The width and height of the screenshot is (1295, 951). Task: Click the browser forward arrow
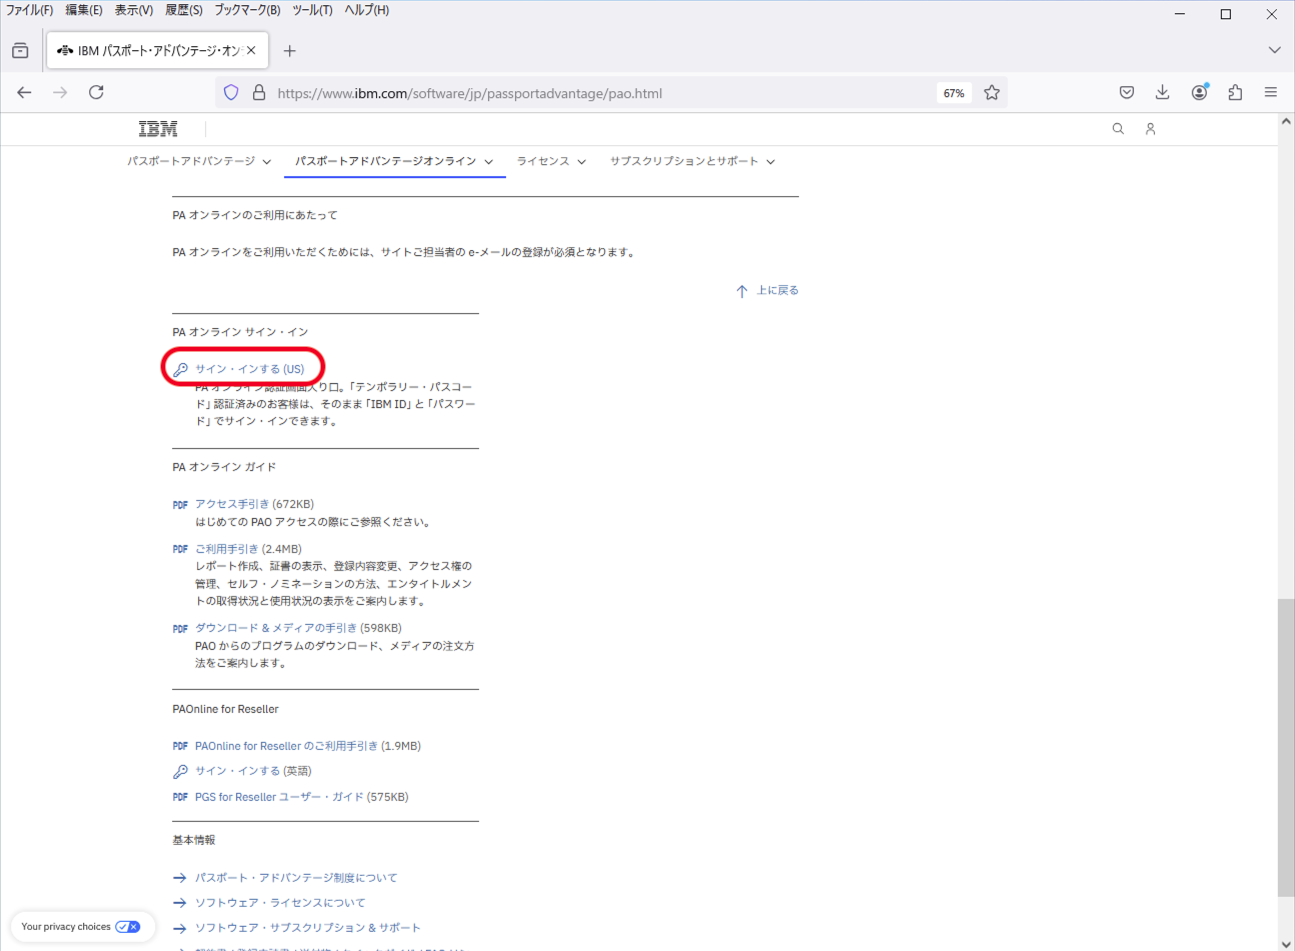[x=60, y=92]
